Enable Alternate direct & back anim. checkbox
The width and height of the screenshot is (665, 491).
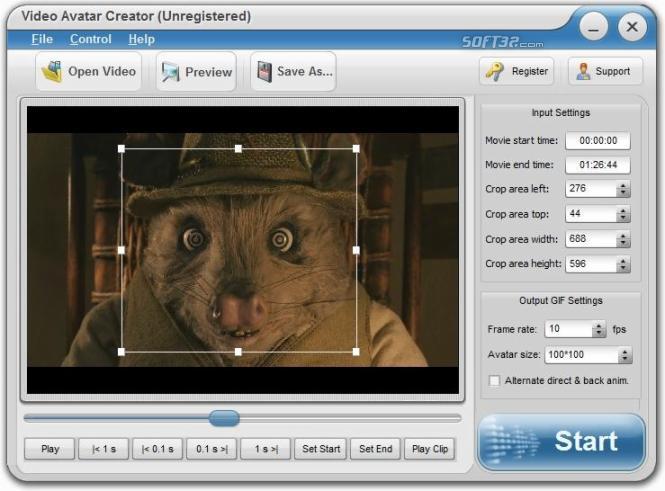(x=495, y=380)
